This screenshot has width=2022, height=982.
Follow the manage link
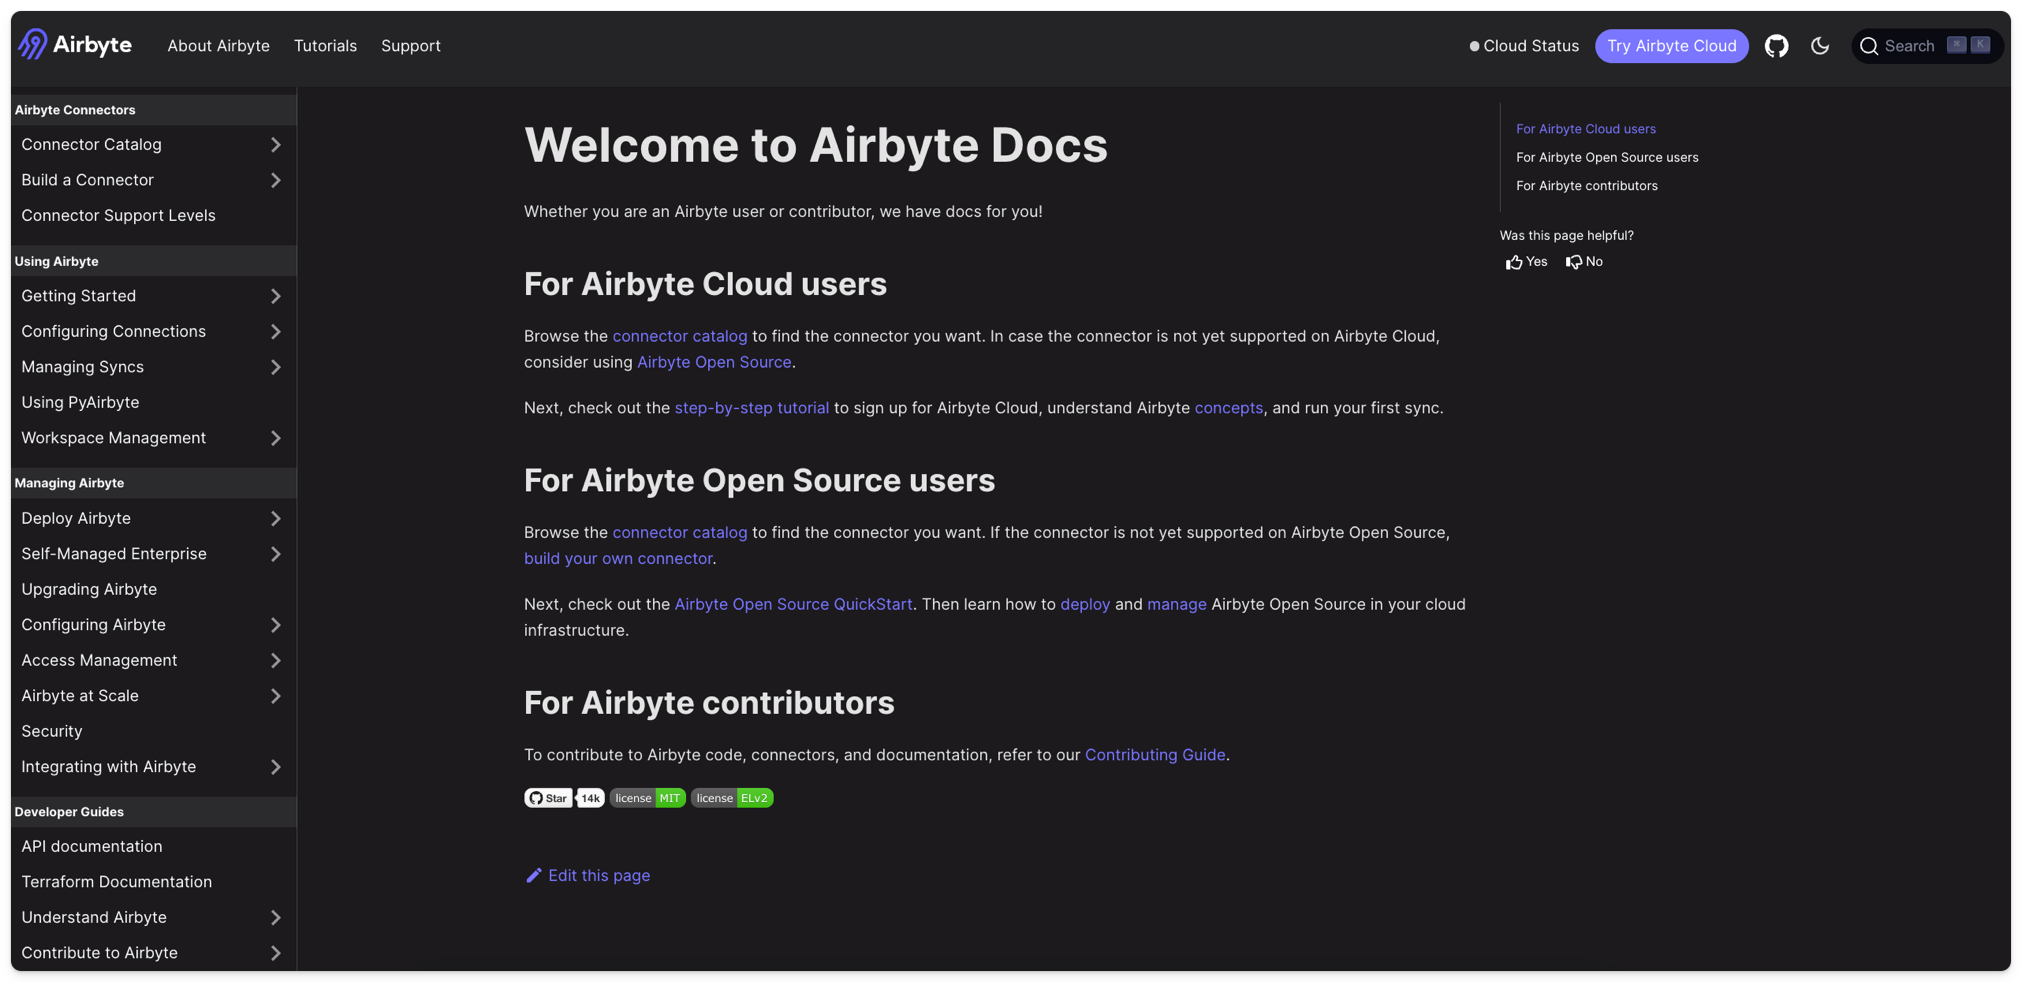click(1176, 604)
